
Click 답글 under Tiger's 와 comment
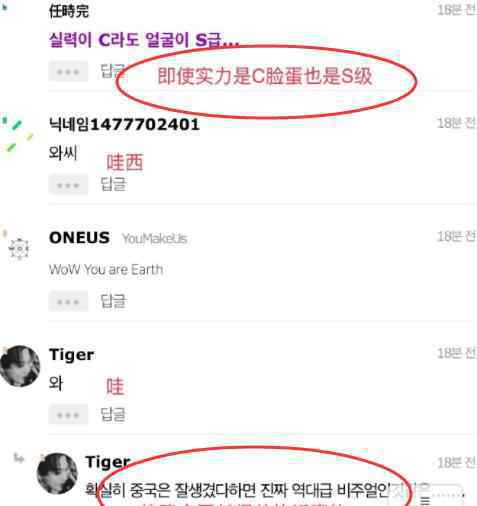click(113, 415)
